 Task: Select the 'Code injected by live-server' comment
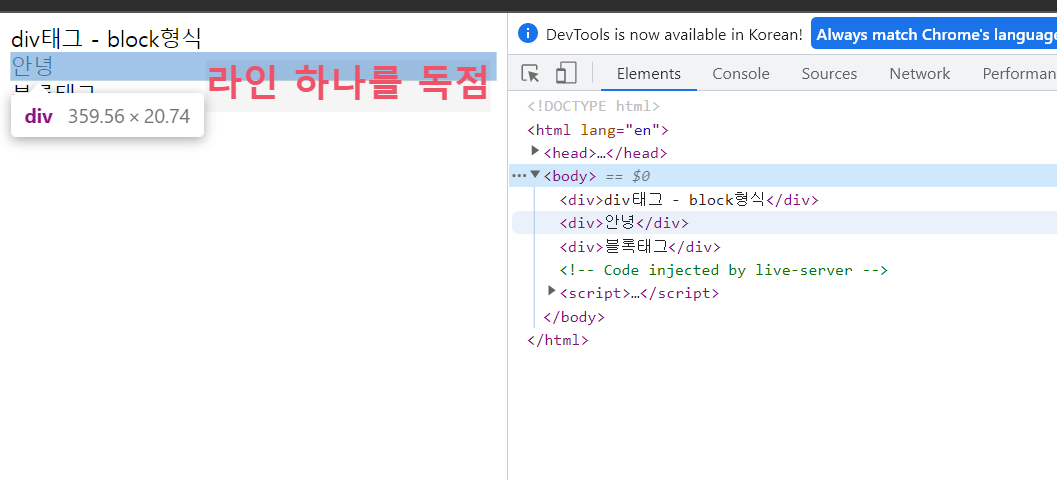pos(724,270)
